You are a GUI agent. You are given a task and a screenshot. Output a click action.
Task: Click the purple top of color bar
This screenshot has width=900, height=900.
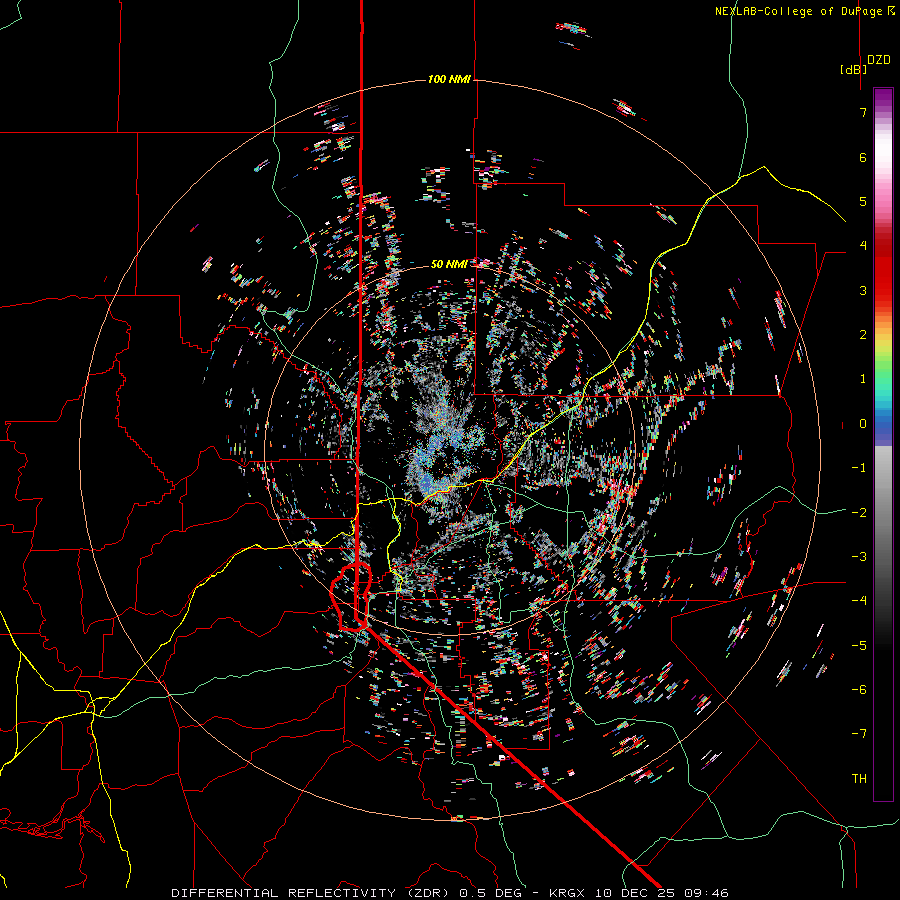coord(883,98)
